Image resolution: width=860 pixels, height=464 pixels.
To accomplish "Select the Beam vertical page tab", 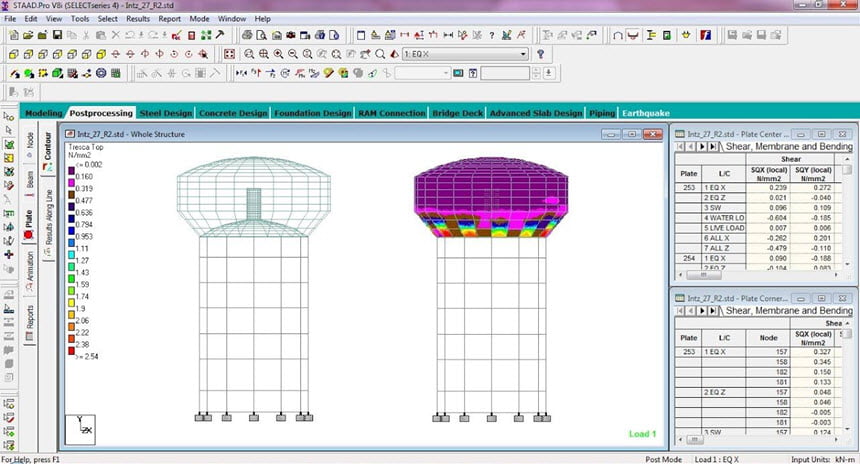I will (x=30, y=183).
